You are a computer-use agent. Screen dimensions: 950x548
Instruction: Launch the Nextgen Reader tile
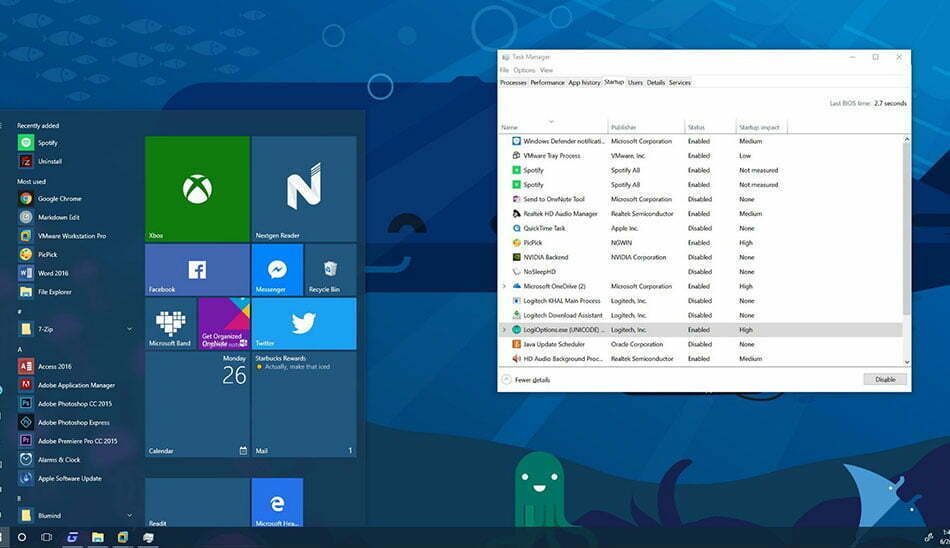click(x=304, y=189)
